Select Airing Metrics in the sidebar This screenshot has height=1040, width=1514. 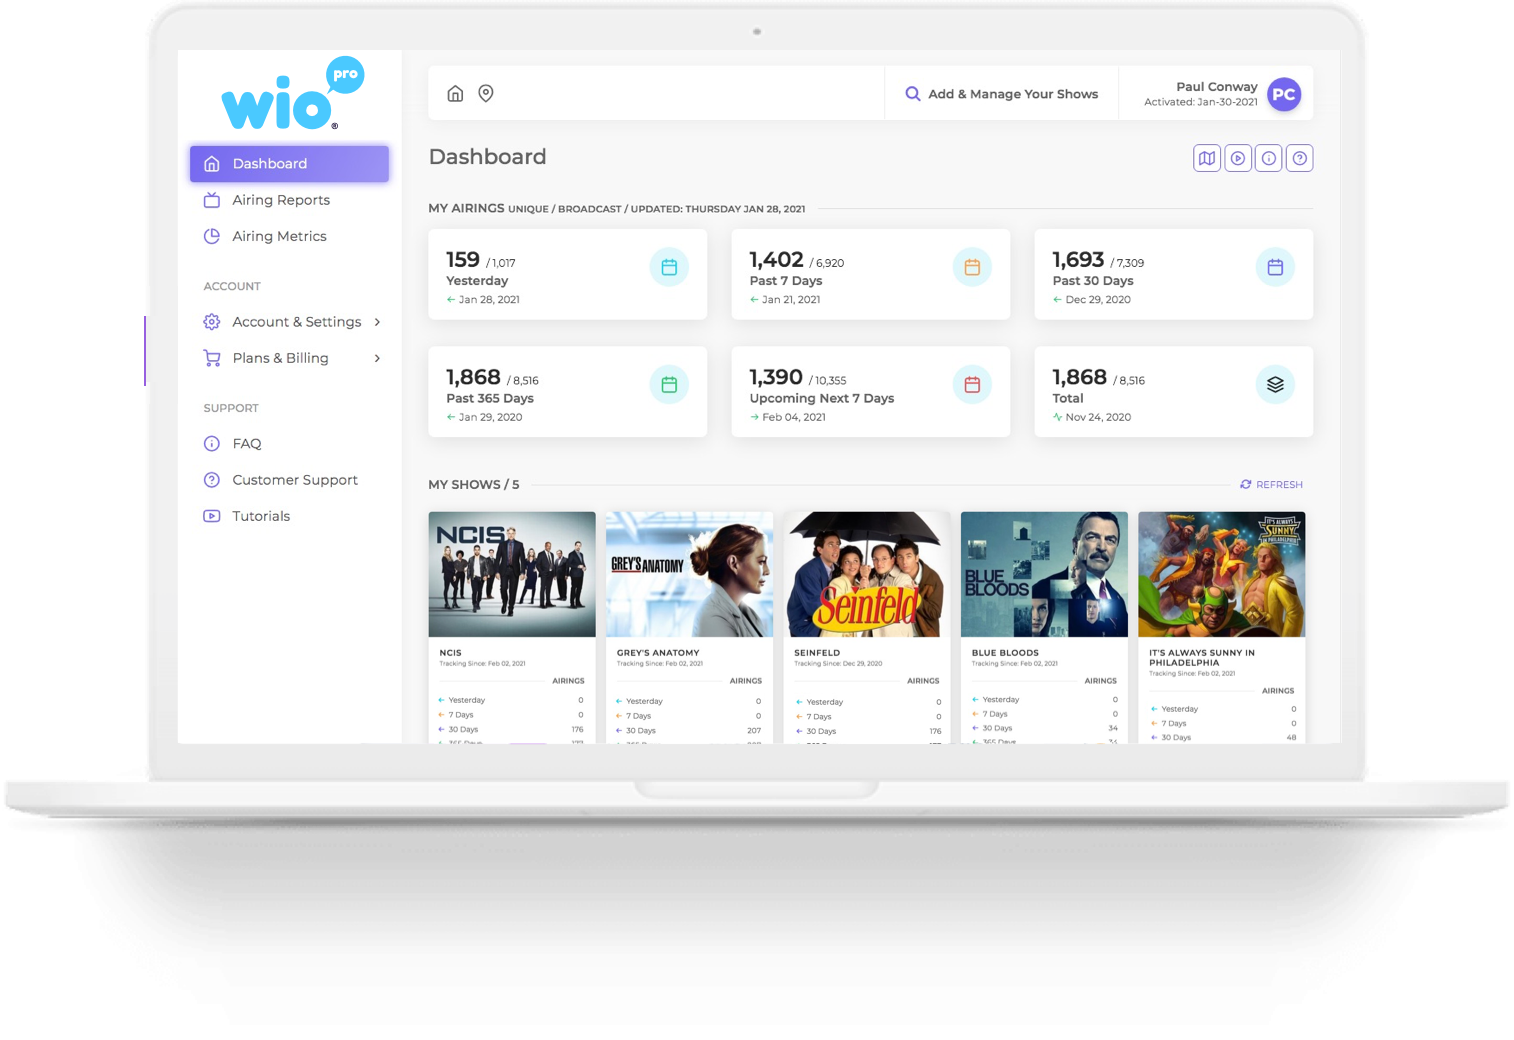click(279, 236)
